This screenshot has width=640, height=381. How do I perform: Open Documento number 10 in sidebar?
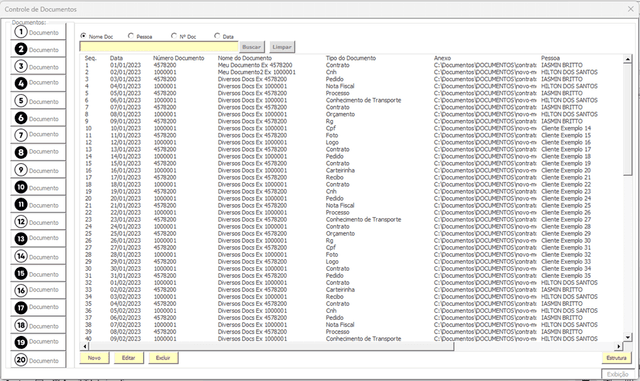(x=38, y=187)
